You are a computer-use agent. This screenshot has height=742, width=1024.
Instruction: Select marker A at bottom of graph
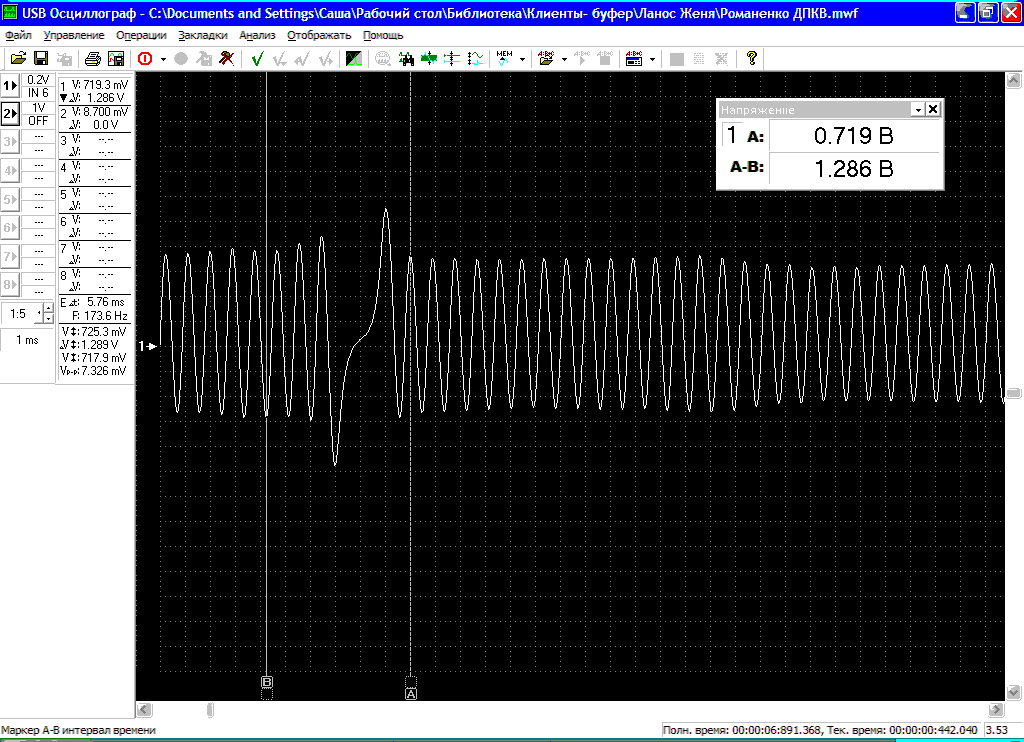411,694
